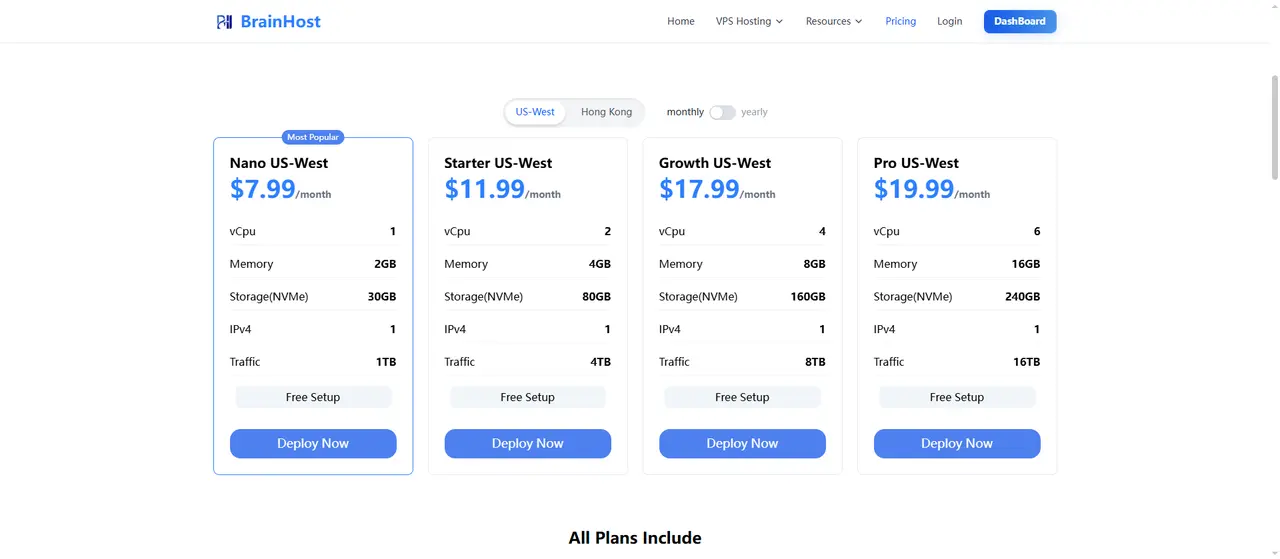Deploy the Pro US-West plan
Image resolution: width=1280 pixels, height=559 pixels.
tap(957, 444)
